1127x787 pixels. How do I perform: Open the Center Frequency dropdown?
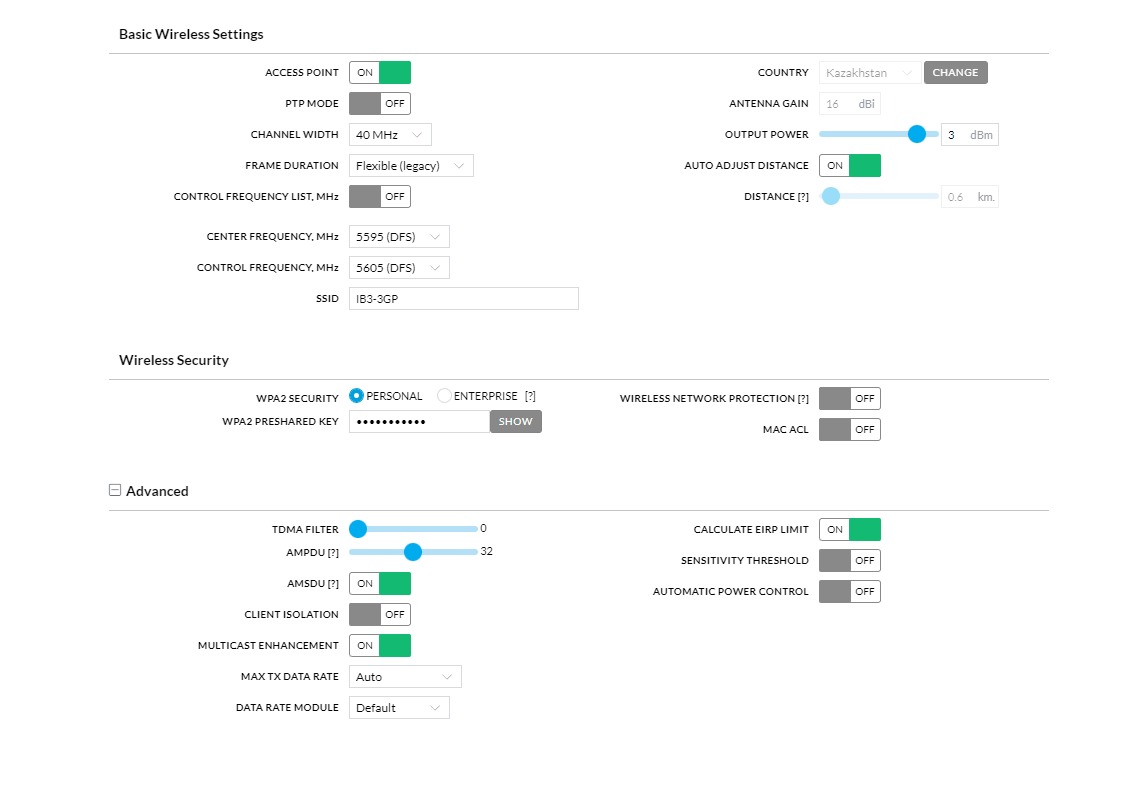tap(399, 237)
